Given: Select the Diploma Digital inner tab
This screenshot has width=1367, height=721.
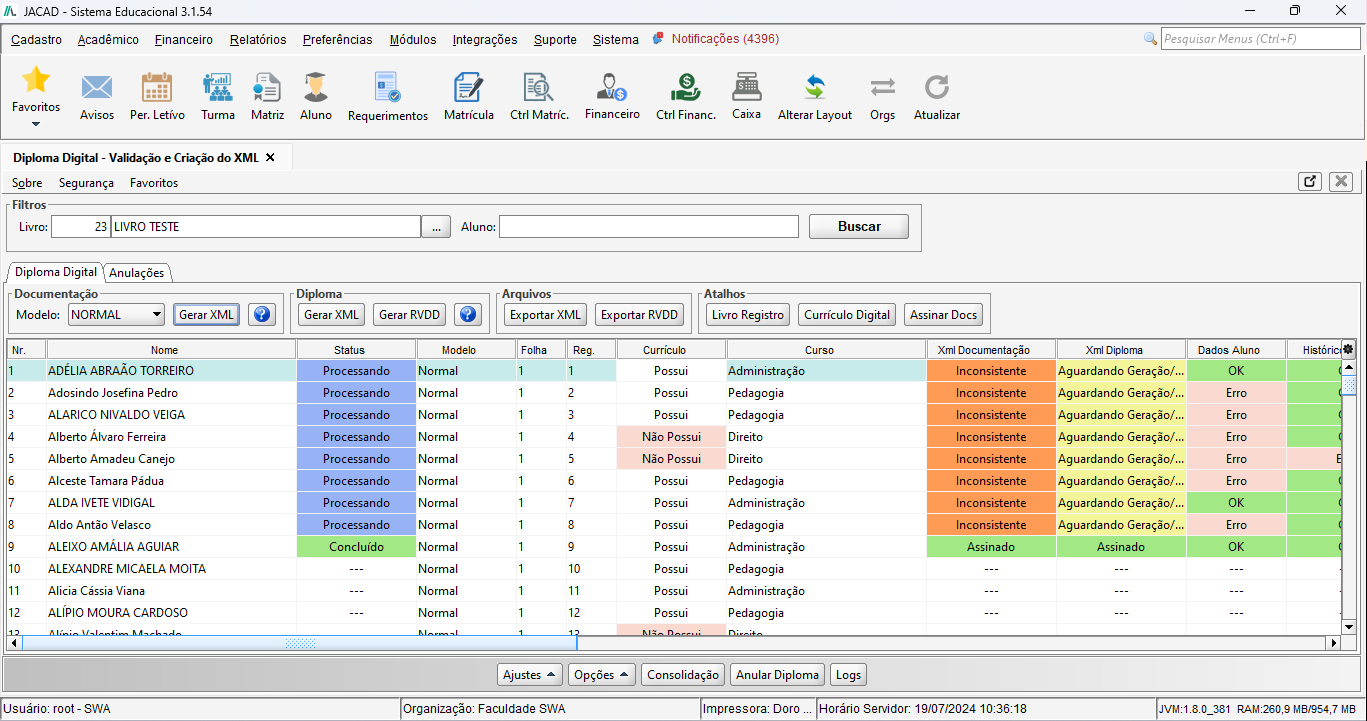Looking at the screenshot, I should [x=56, y=272].
